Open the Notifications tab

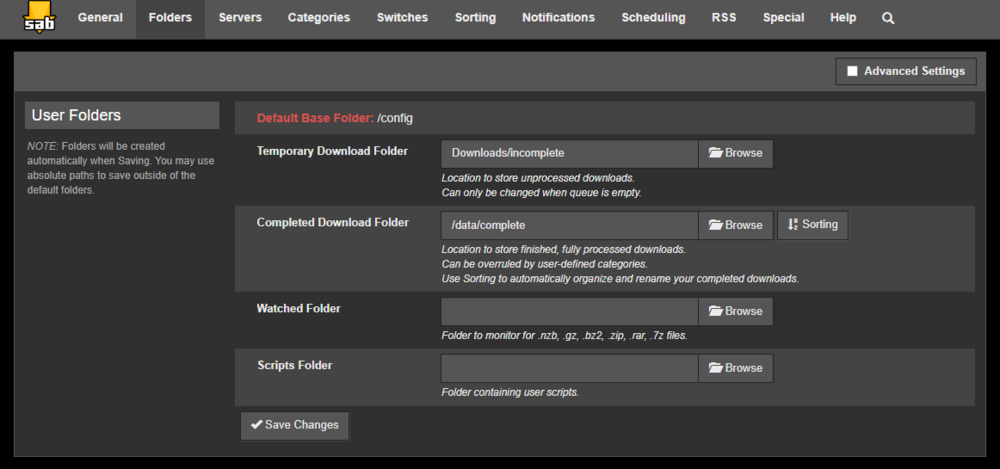coord(559,18)
